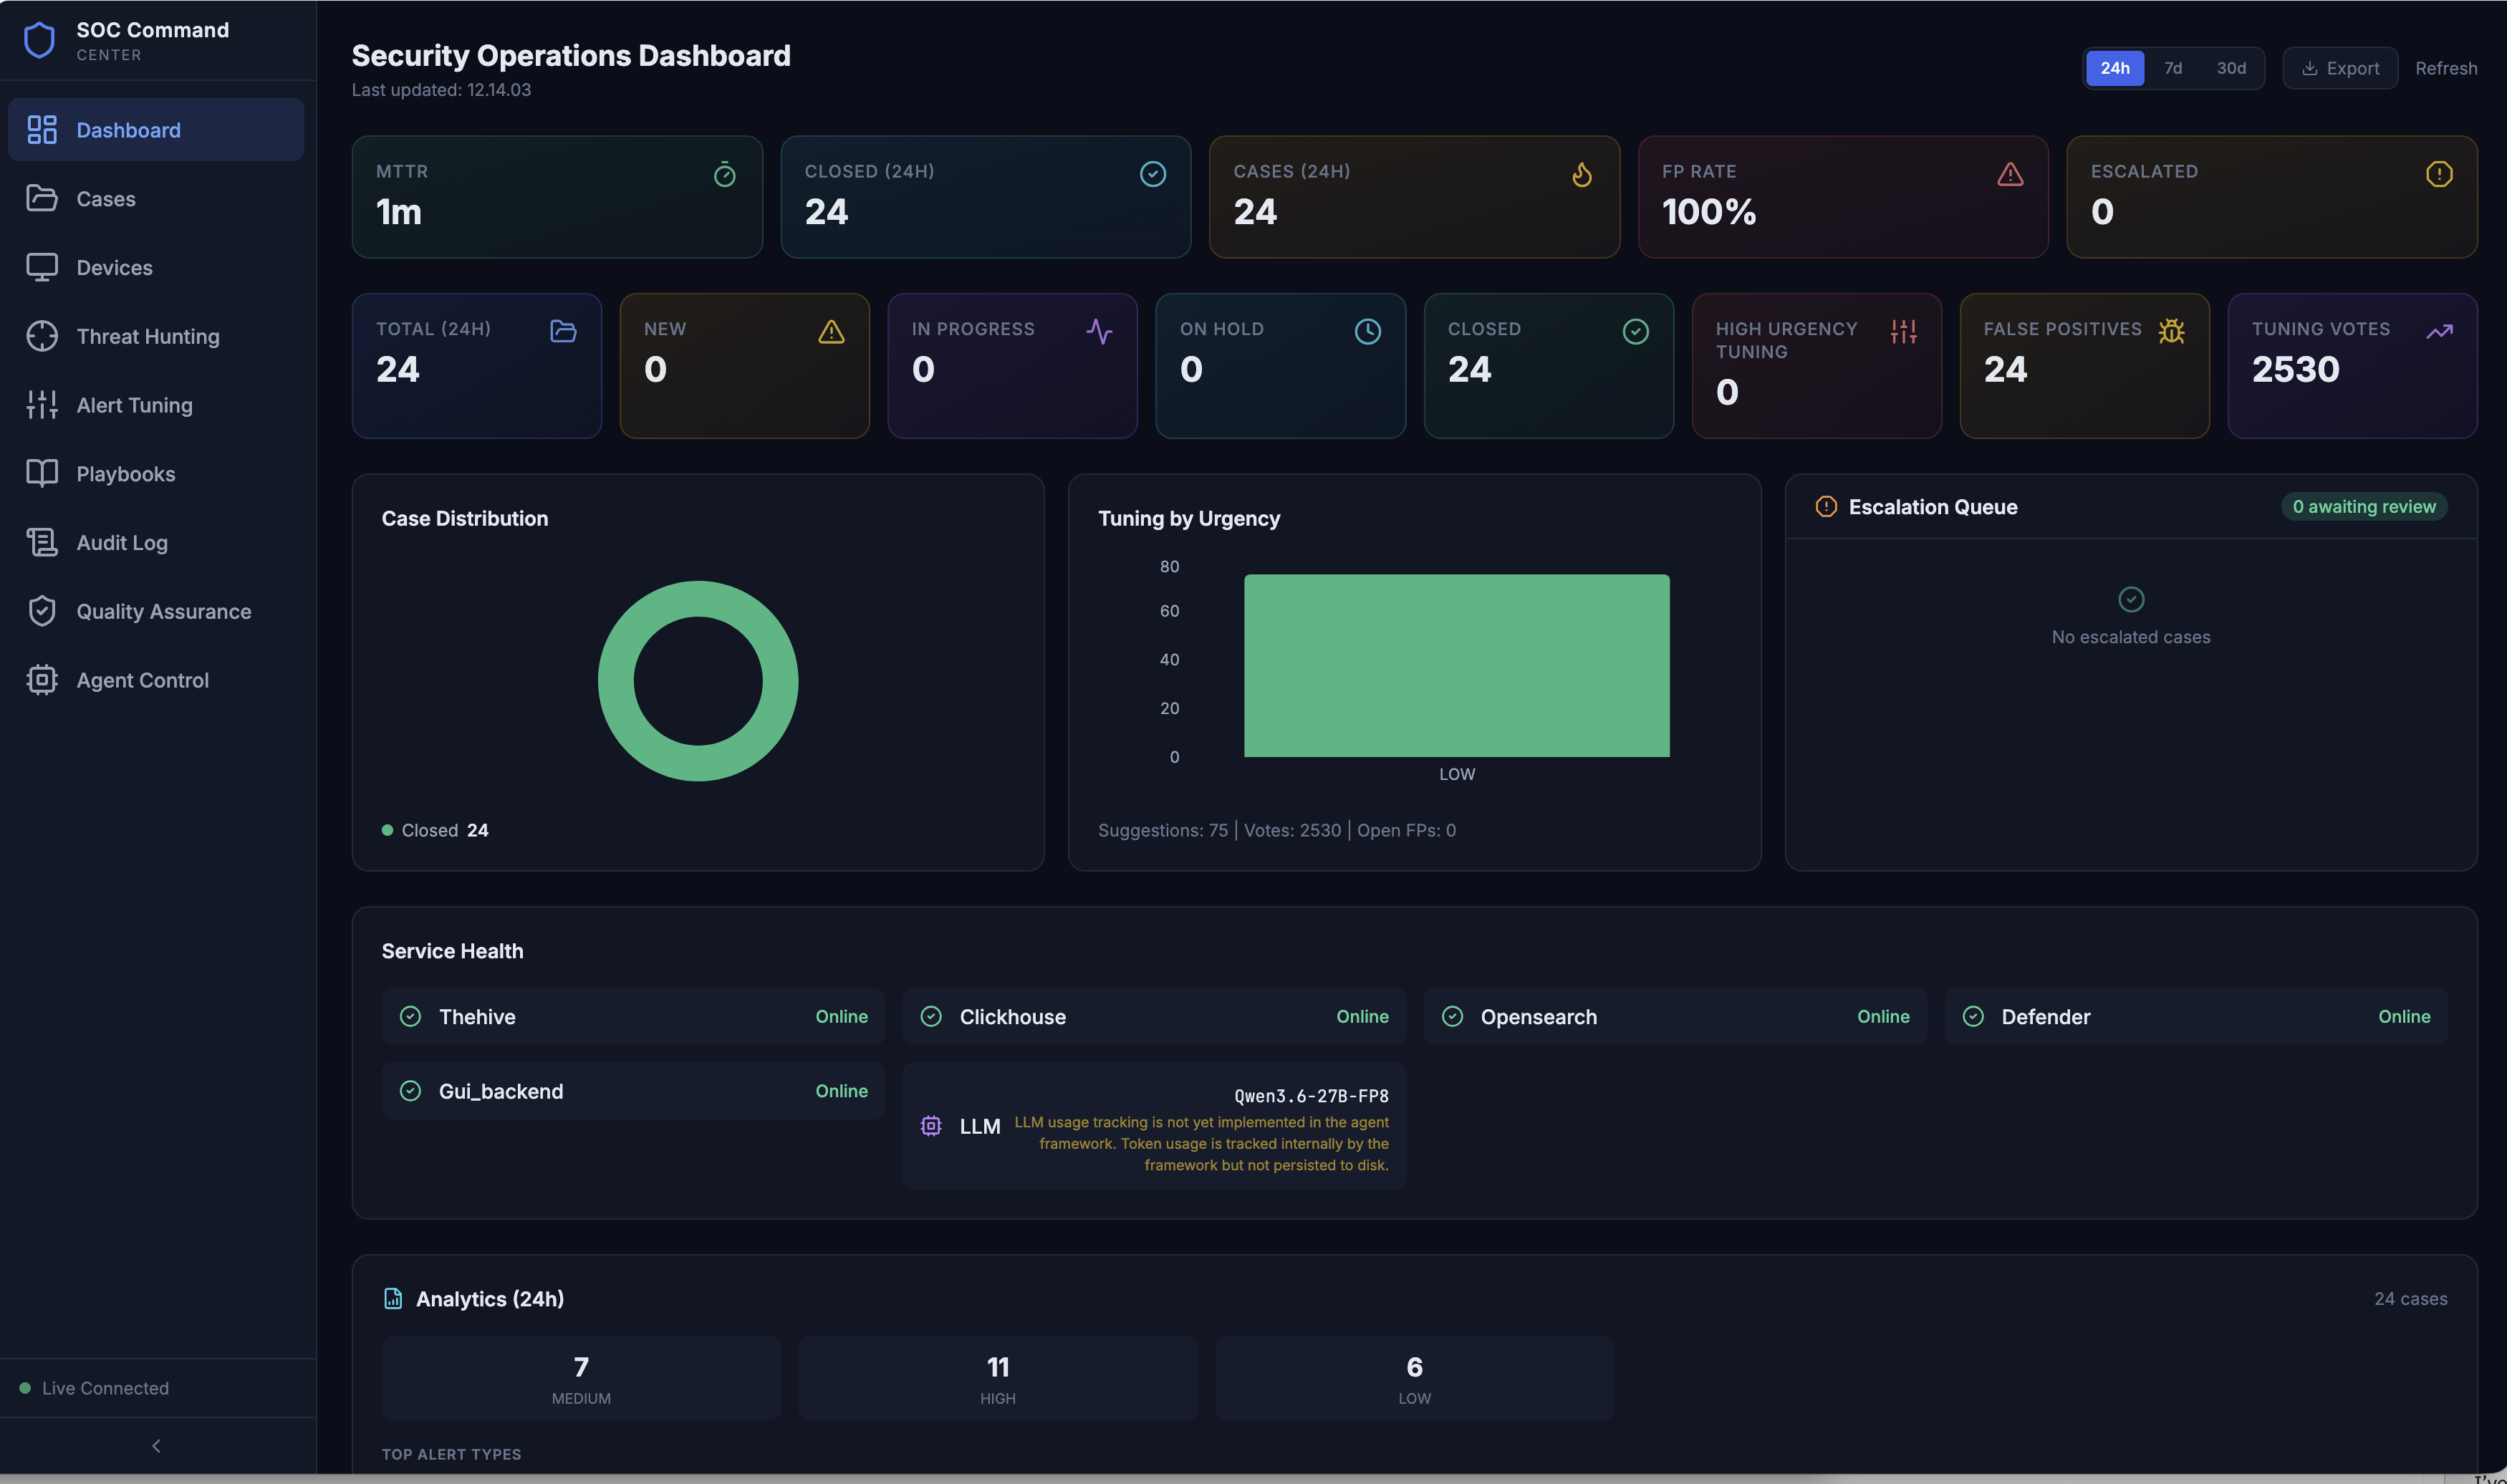Click the Clickhouse online check icon
Viewport: 2507px width, 1484px height.
click(931, 1017)
